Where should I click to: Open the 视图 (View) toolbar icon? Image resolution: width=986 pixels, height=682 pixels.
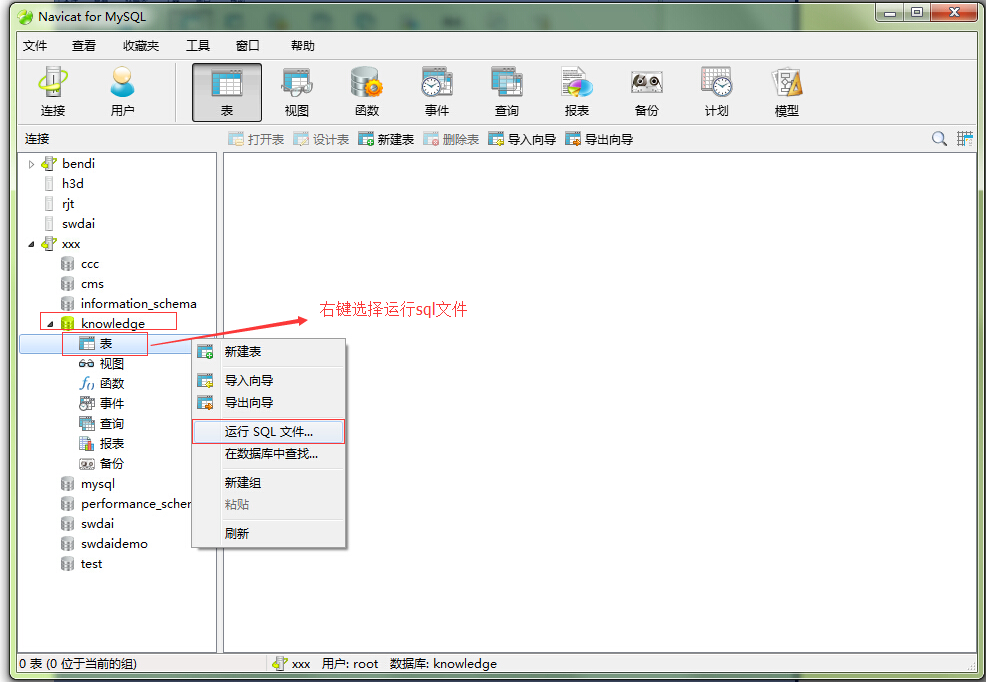pos(297,92)
